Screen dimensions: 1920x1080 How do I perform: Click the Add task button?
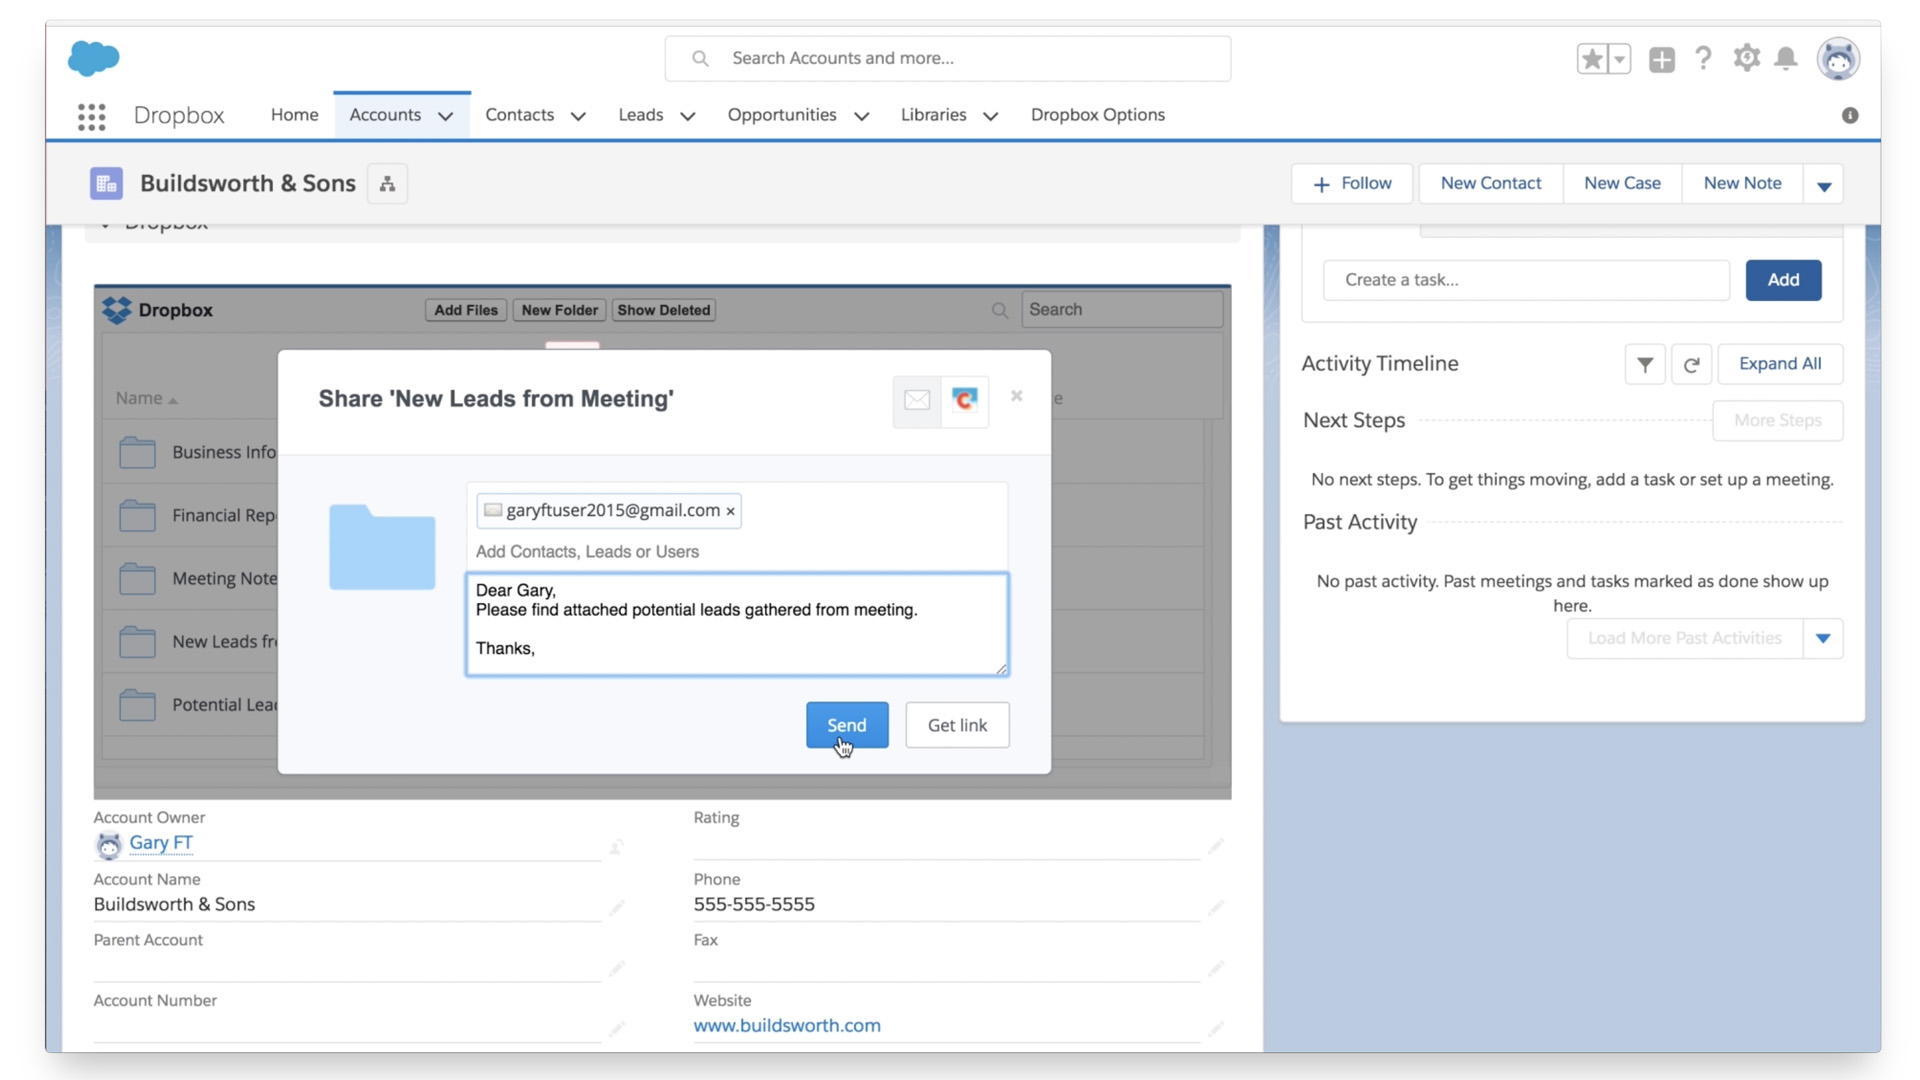(1783, 280)
